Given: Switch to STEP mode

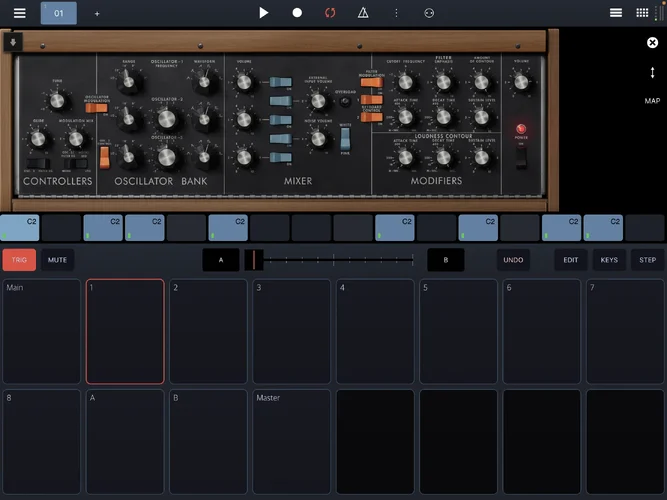Looking at the screenshot, I should (647, 260).
